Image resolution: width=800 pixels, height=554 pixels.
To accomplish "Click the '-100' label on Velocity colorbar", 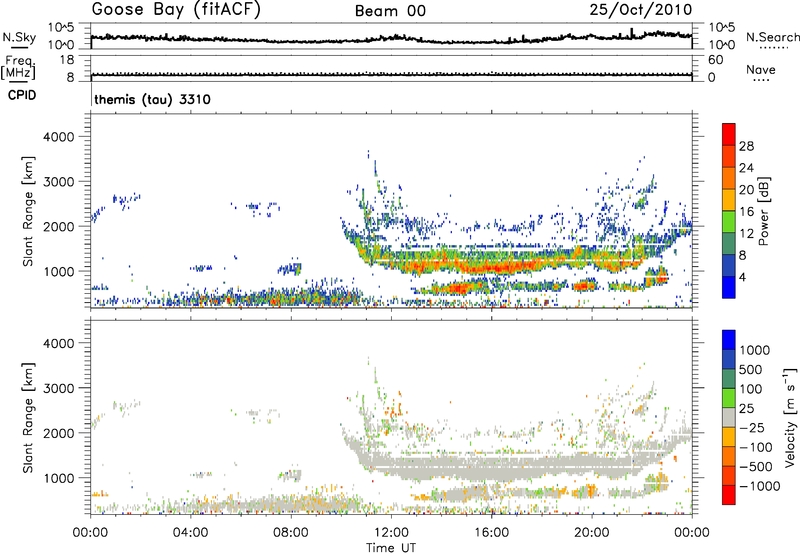I will click(756, 447).
